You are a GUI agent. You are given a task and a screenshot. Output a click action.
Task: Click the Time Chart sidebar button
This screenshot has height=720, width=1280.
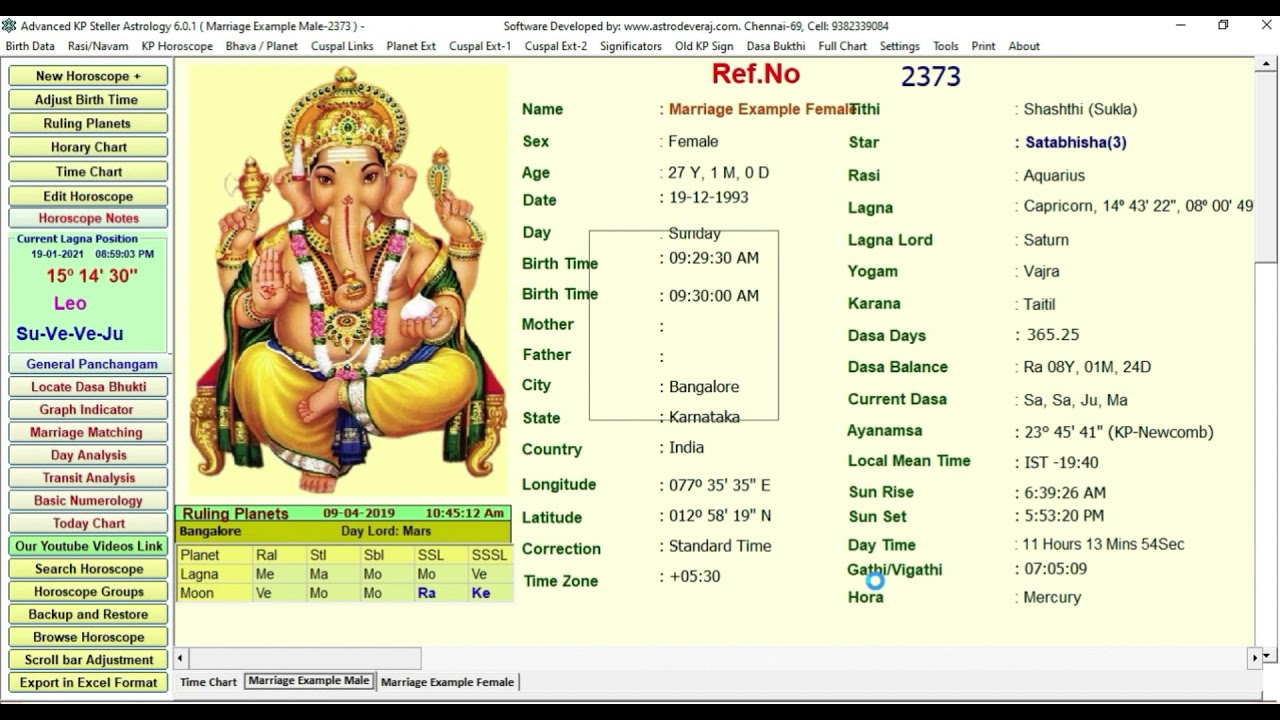(x=88, y=171)
